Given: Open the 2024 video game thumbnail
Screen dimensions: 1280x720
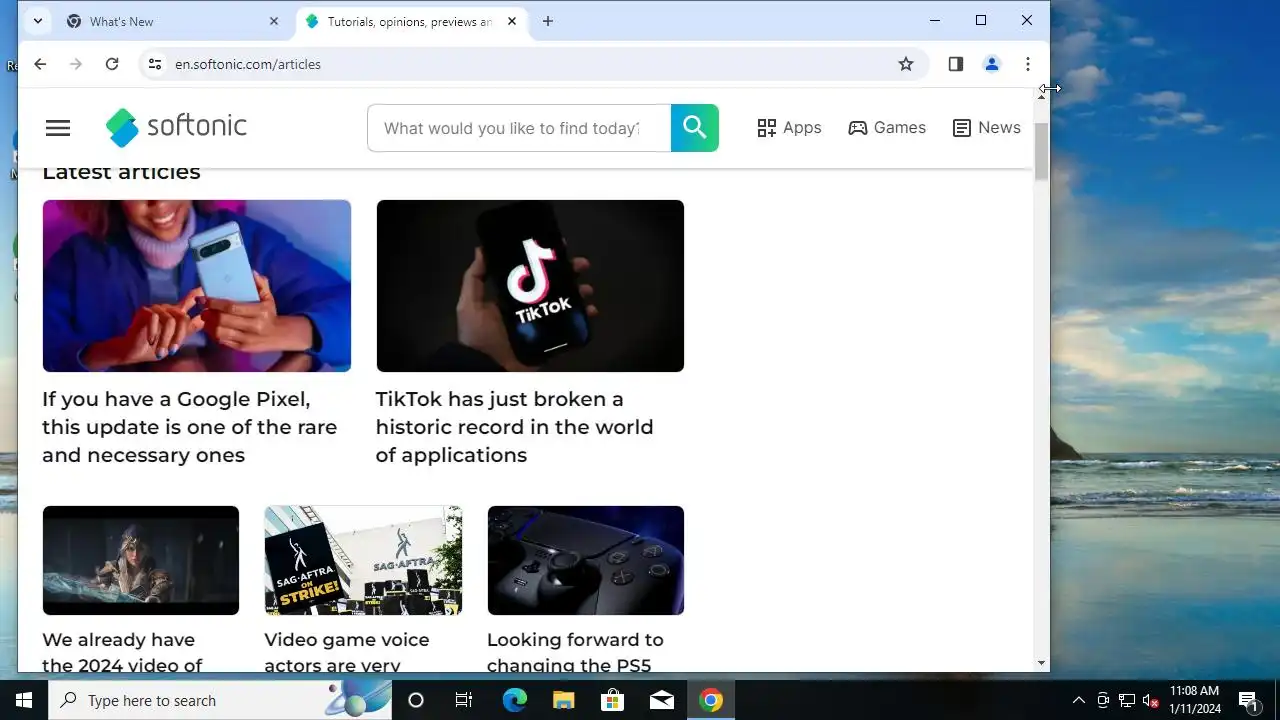Looking at the screenshot, I should (x=141, y=560).
